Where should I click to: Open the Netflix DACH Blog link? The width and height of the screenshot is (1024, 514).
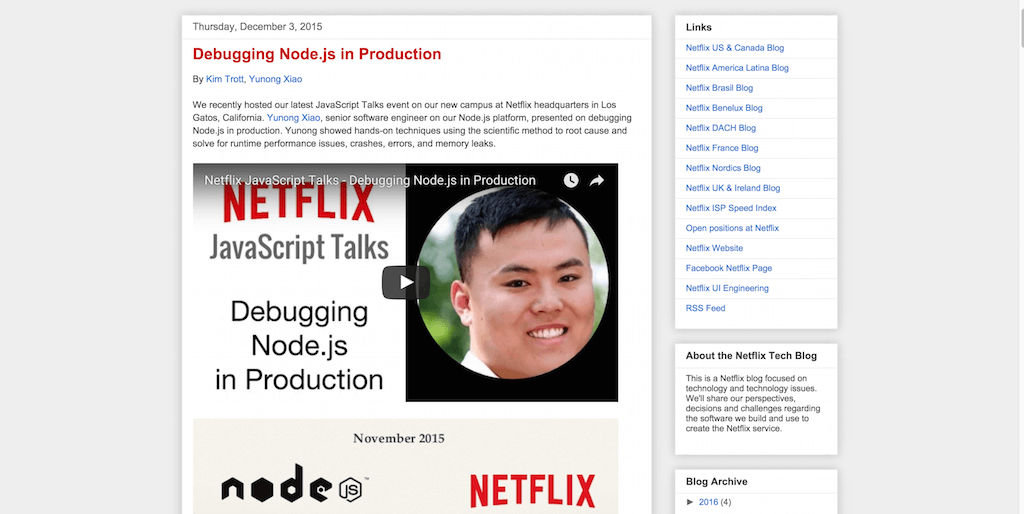720,128
